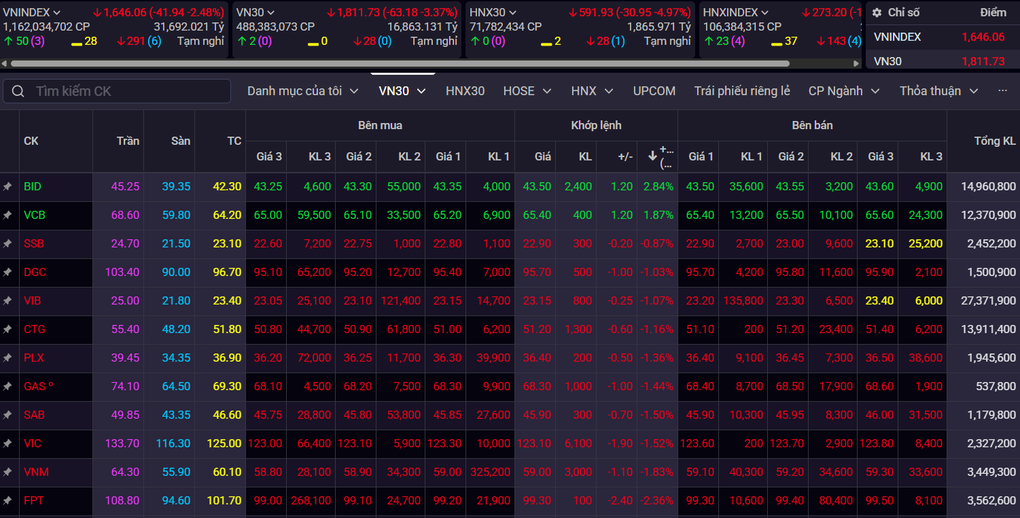Click VCB ceiling price 68.60
Screen dimensions: 1020x518
125,215
